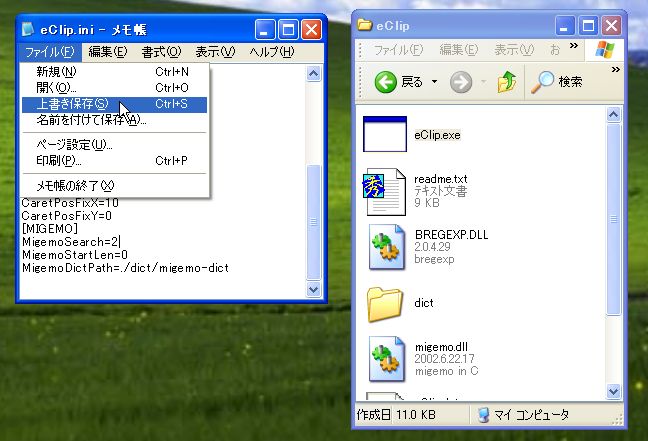Viewport: 648px width, 441px height.
Task: Open Notepad's ヘルプ(H) menu
Action: pyautogui.click(x=272, y=52)
